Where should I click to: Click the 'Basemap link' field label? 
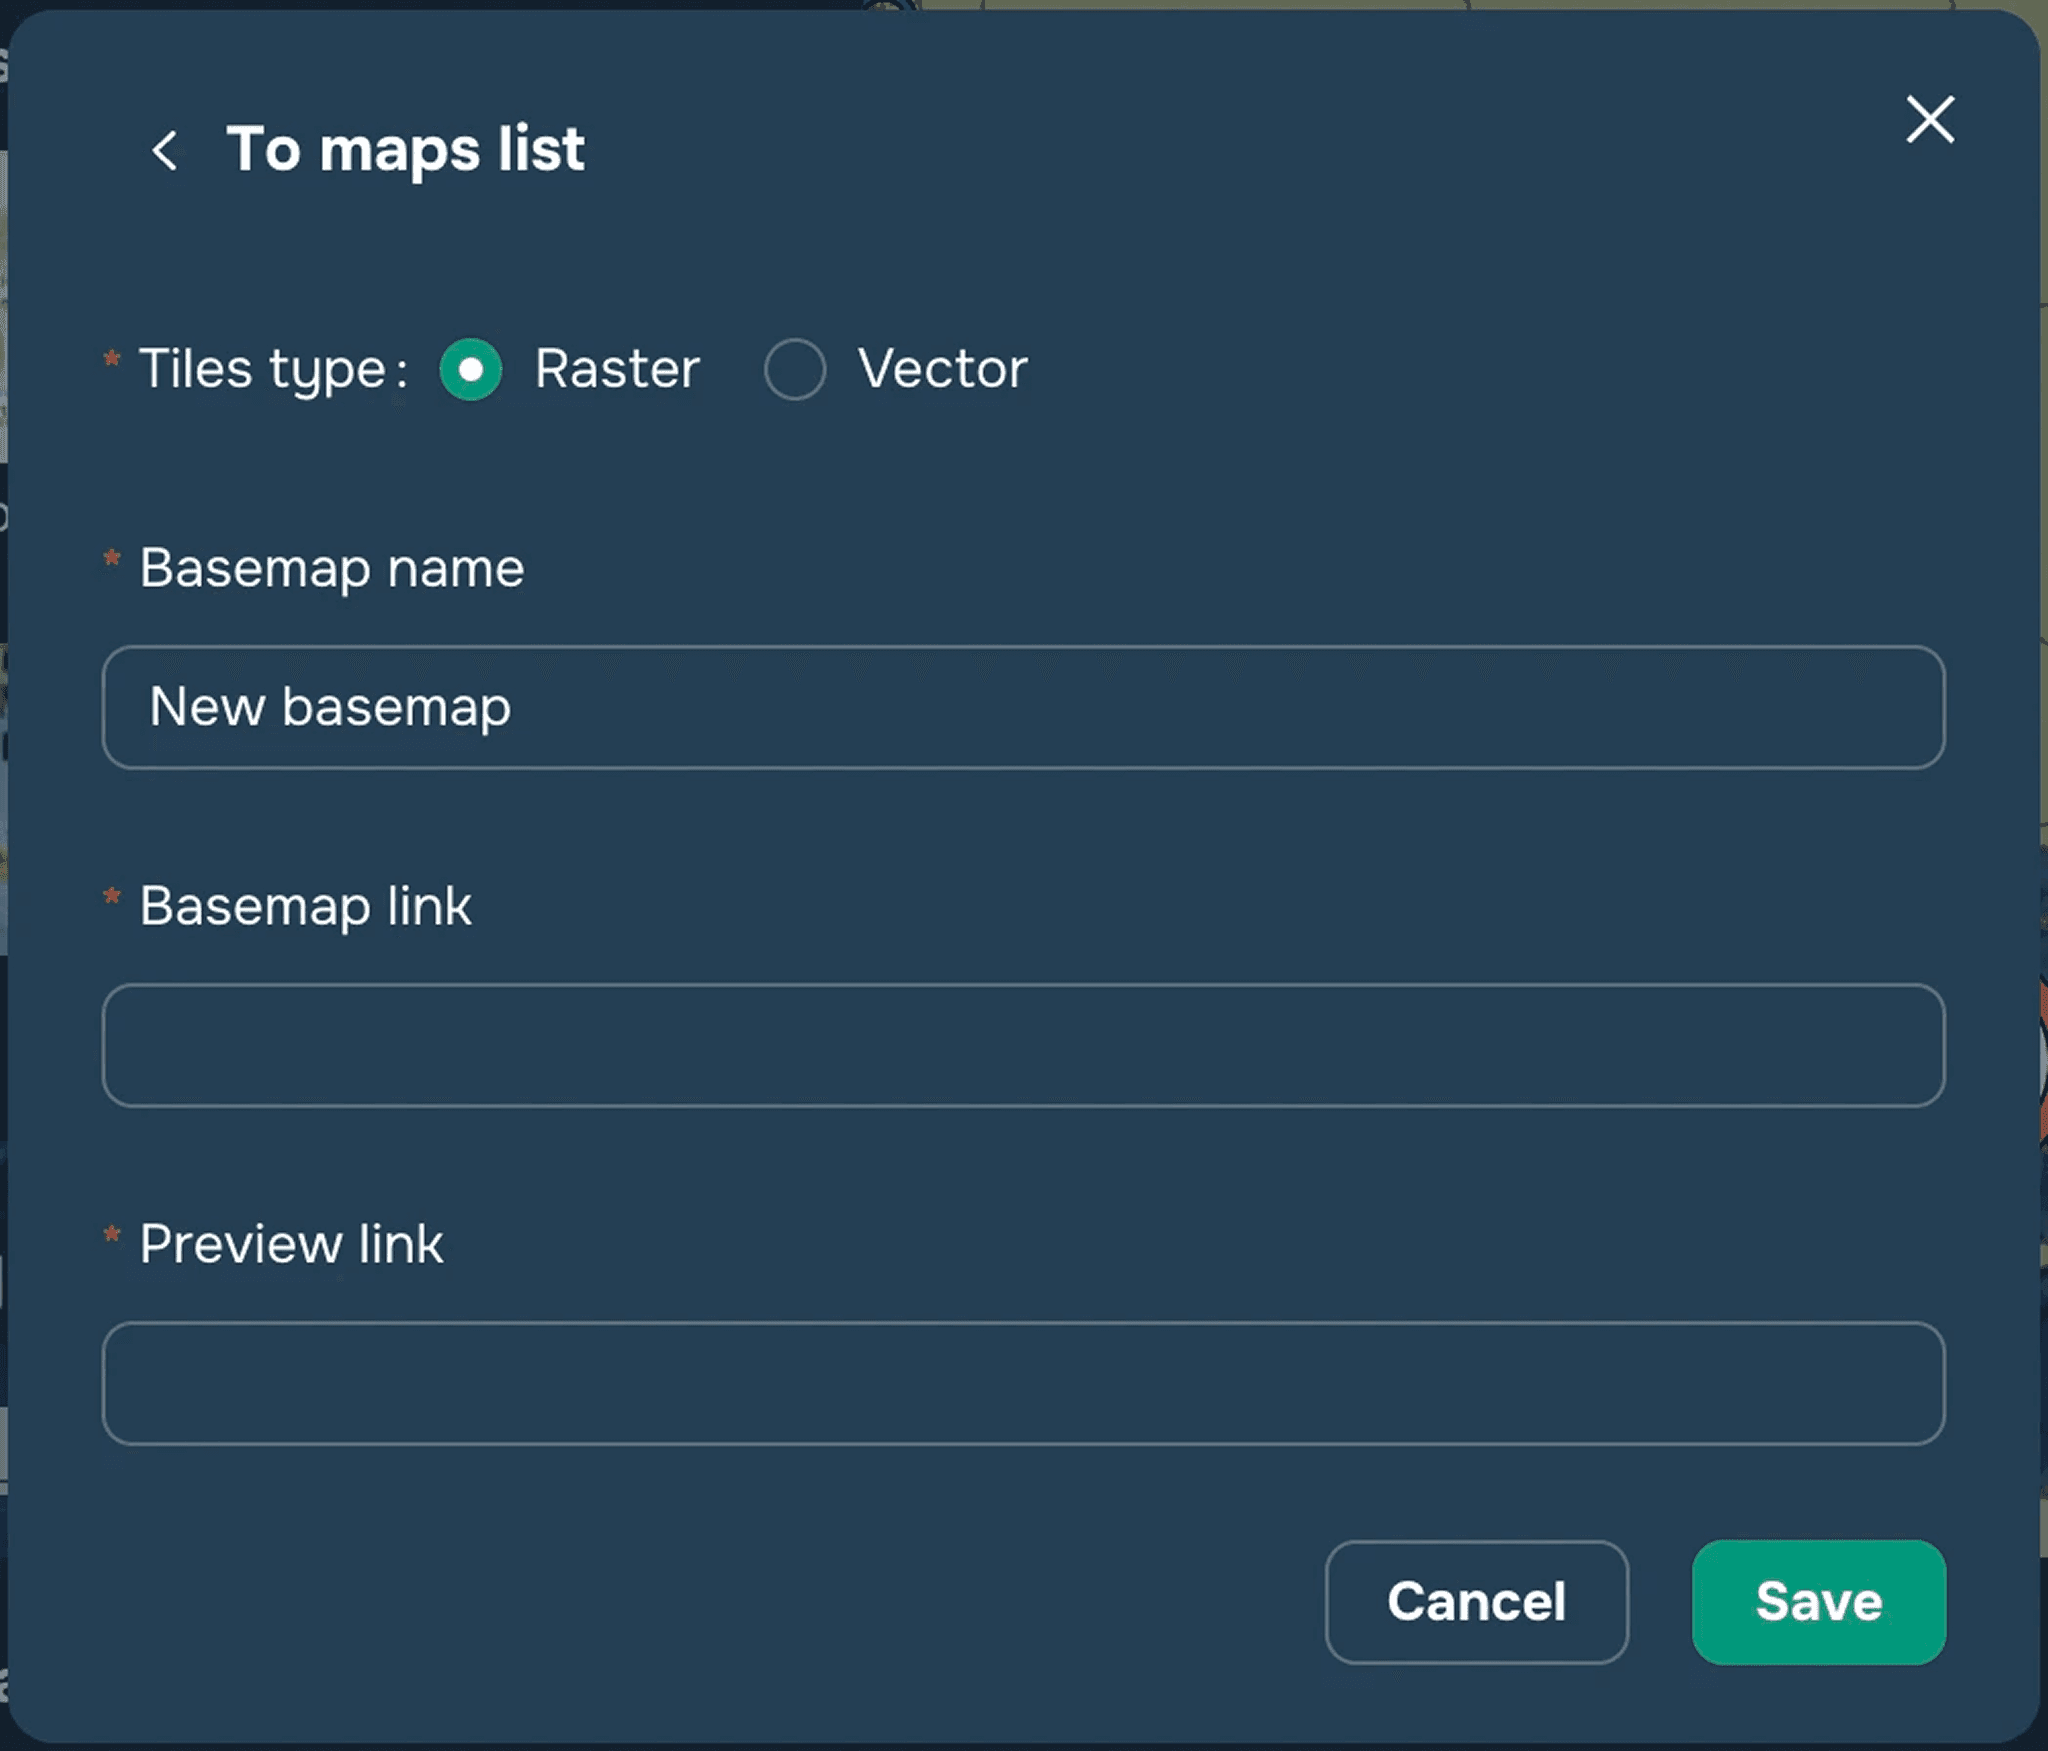pos(305,906)
